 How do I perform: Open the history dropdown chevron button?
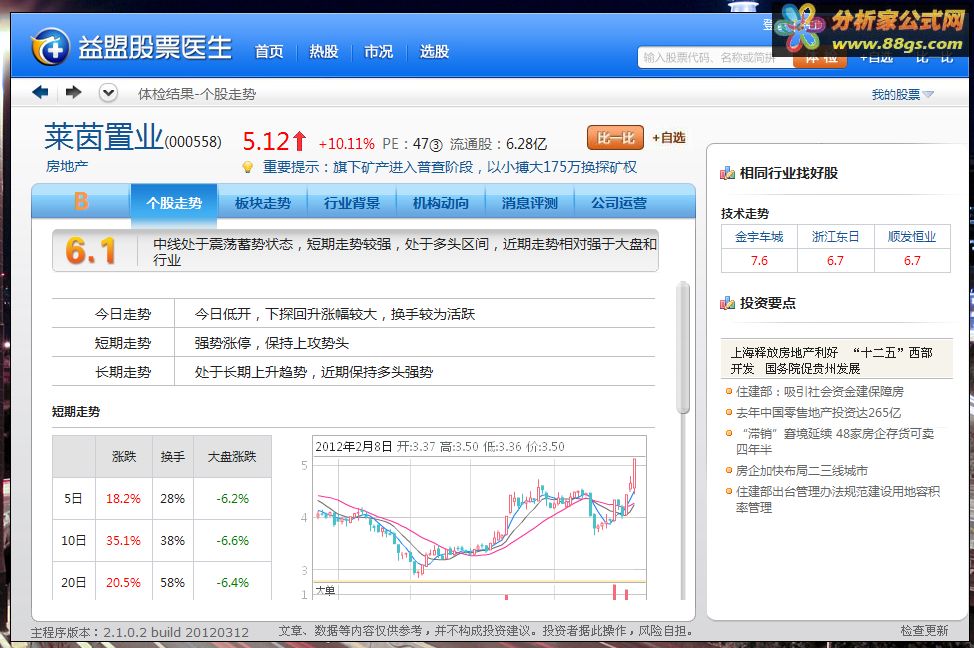point(108,93)
